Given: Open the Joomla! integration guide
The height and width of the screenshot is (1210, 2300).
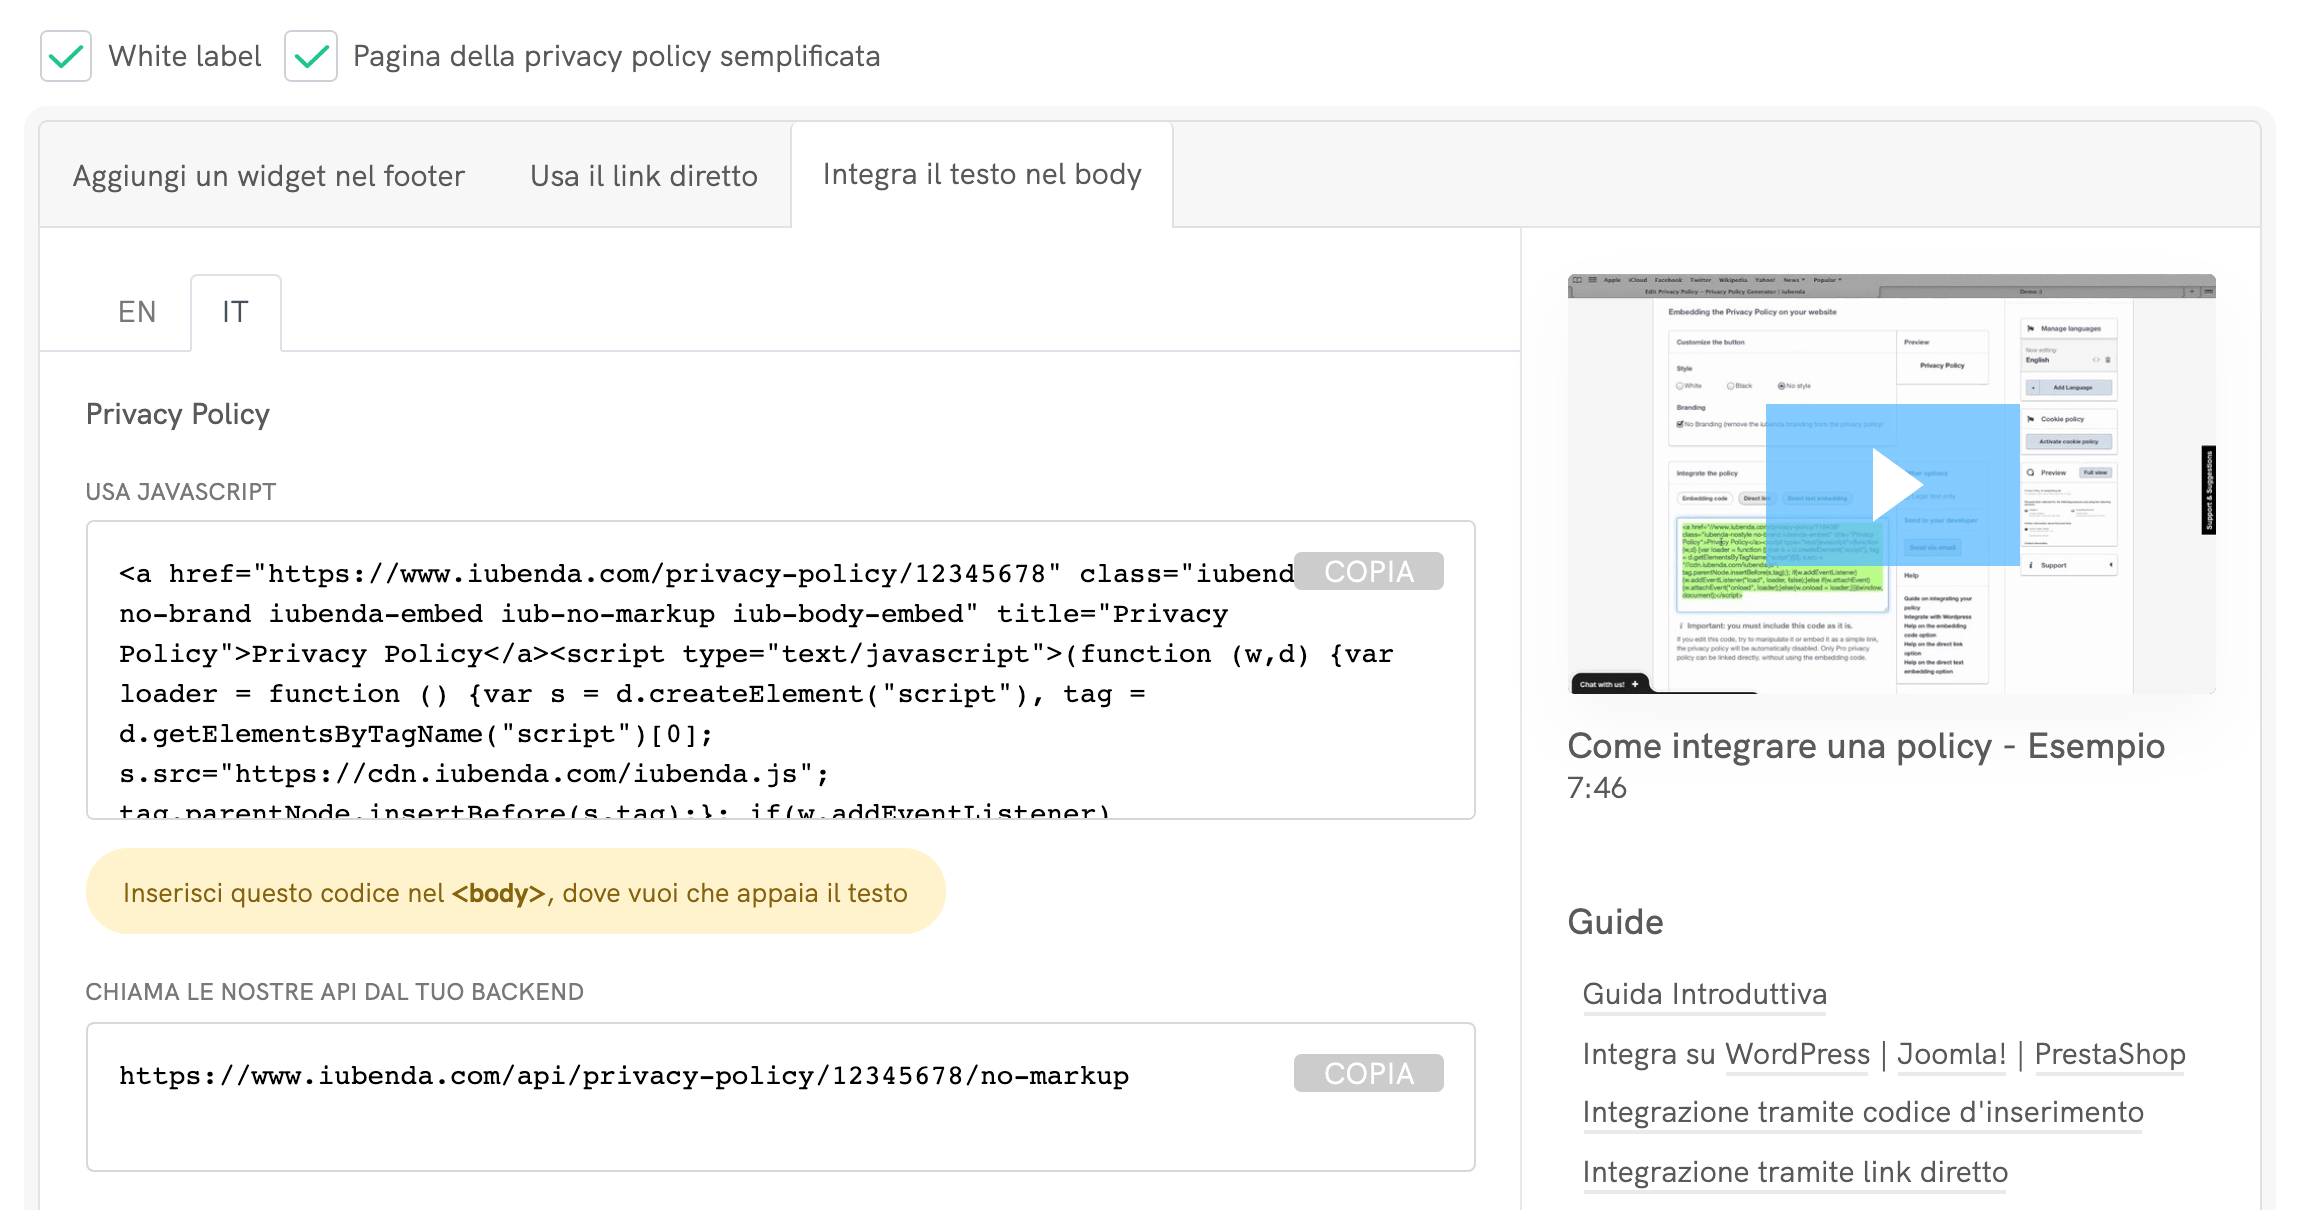Looking at the screenshot, I should 1950,1054.
